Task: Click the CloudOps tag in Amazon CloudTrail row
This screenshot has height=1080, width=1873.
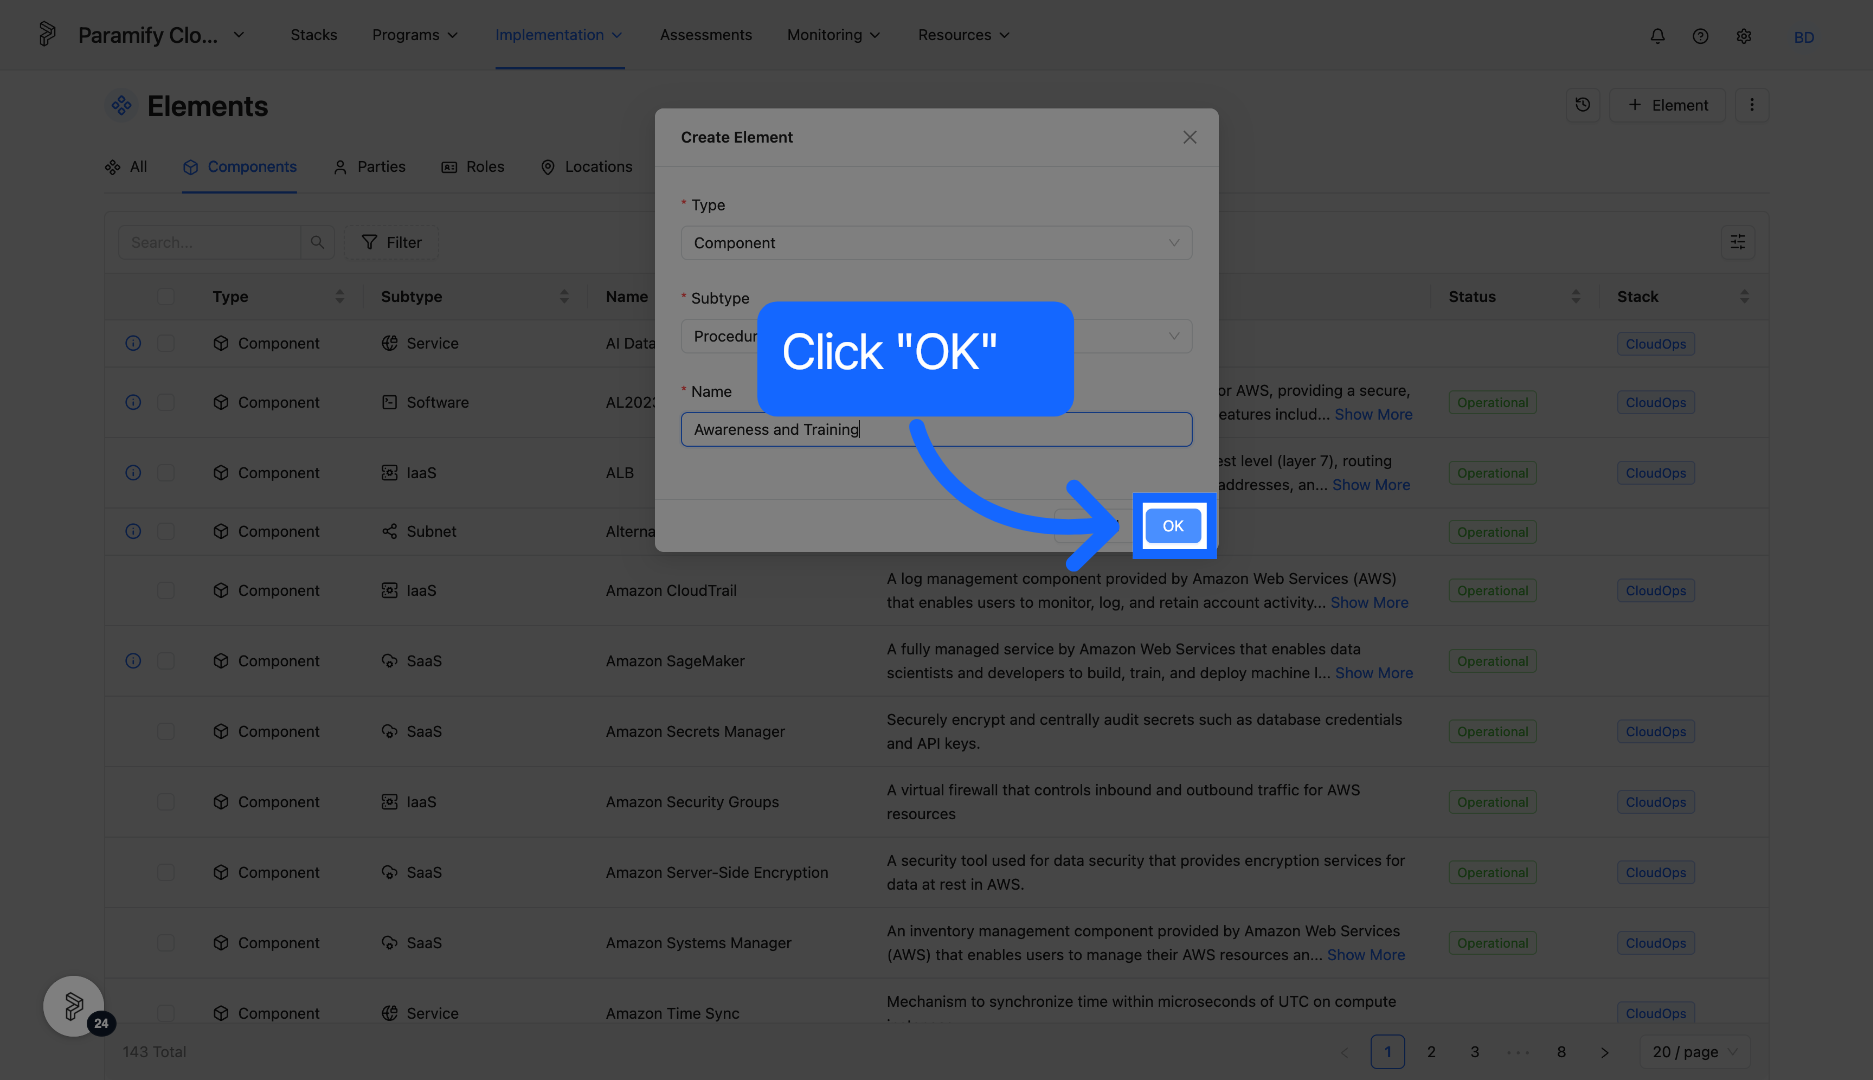Action: tap(1656, 591)
